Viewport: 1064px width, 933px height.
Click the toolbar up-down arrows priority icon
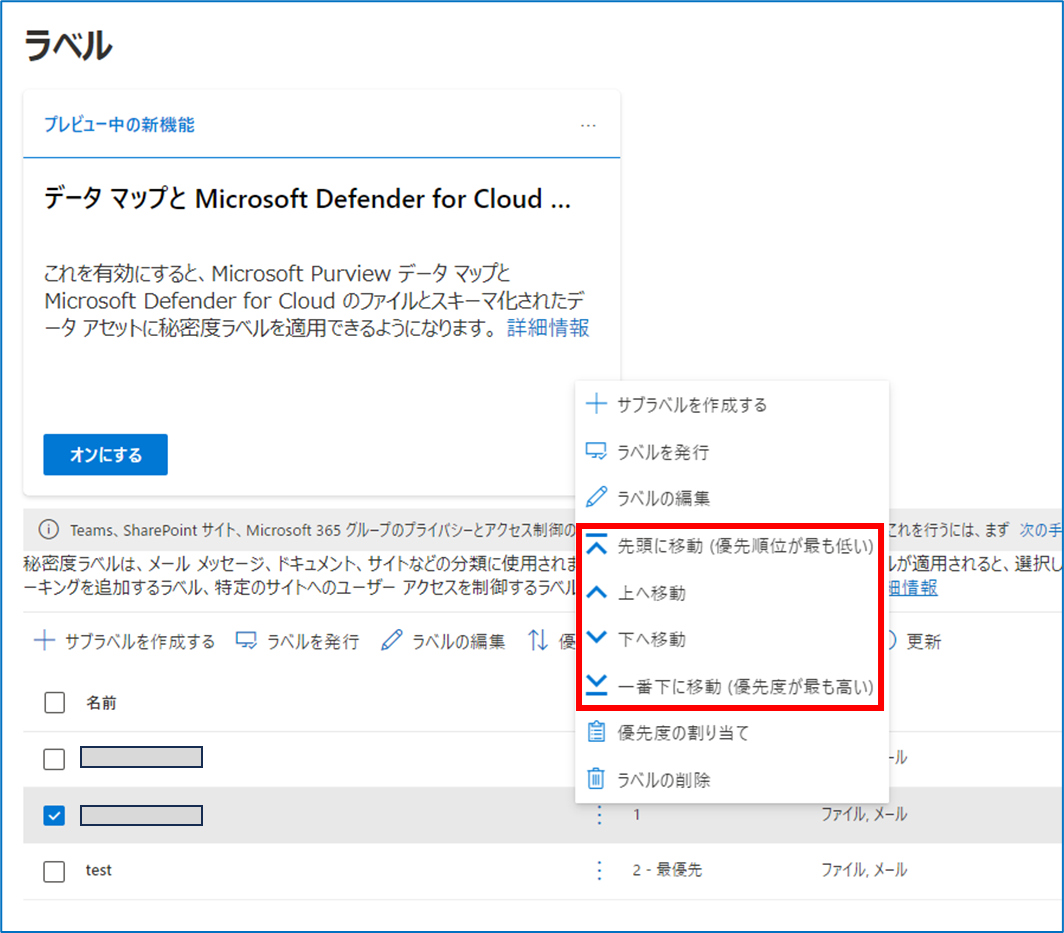tap(538, 640)
